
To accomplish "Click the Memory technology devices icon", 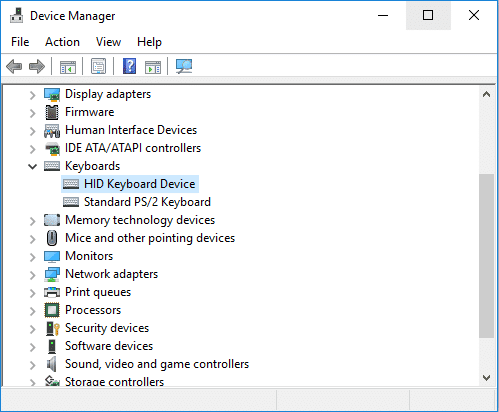I will click(52, 220).
